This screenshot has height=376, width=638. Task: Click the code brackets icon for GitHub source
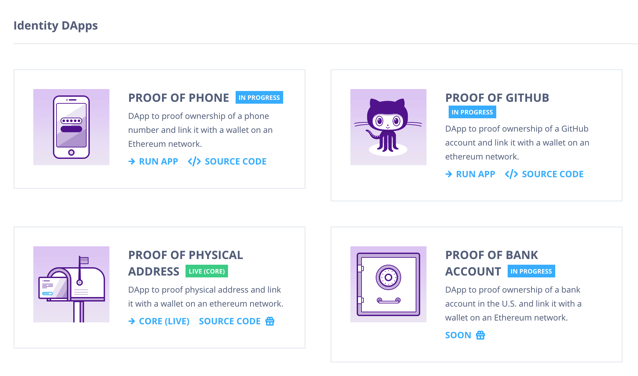(511, 174)
